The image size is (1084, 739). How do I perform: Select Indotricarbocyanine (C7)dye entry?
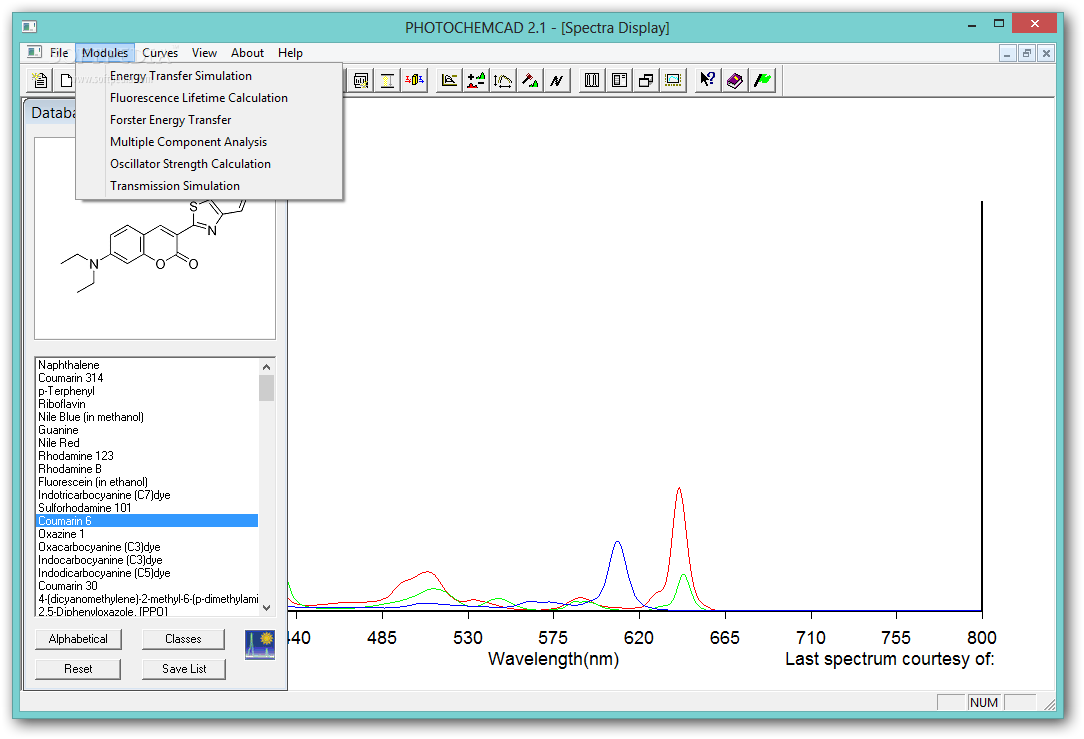click(147, 495)
